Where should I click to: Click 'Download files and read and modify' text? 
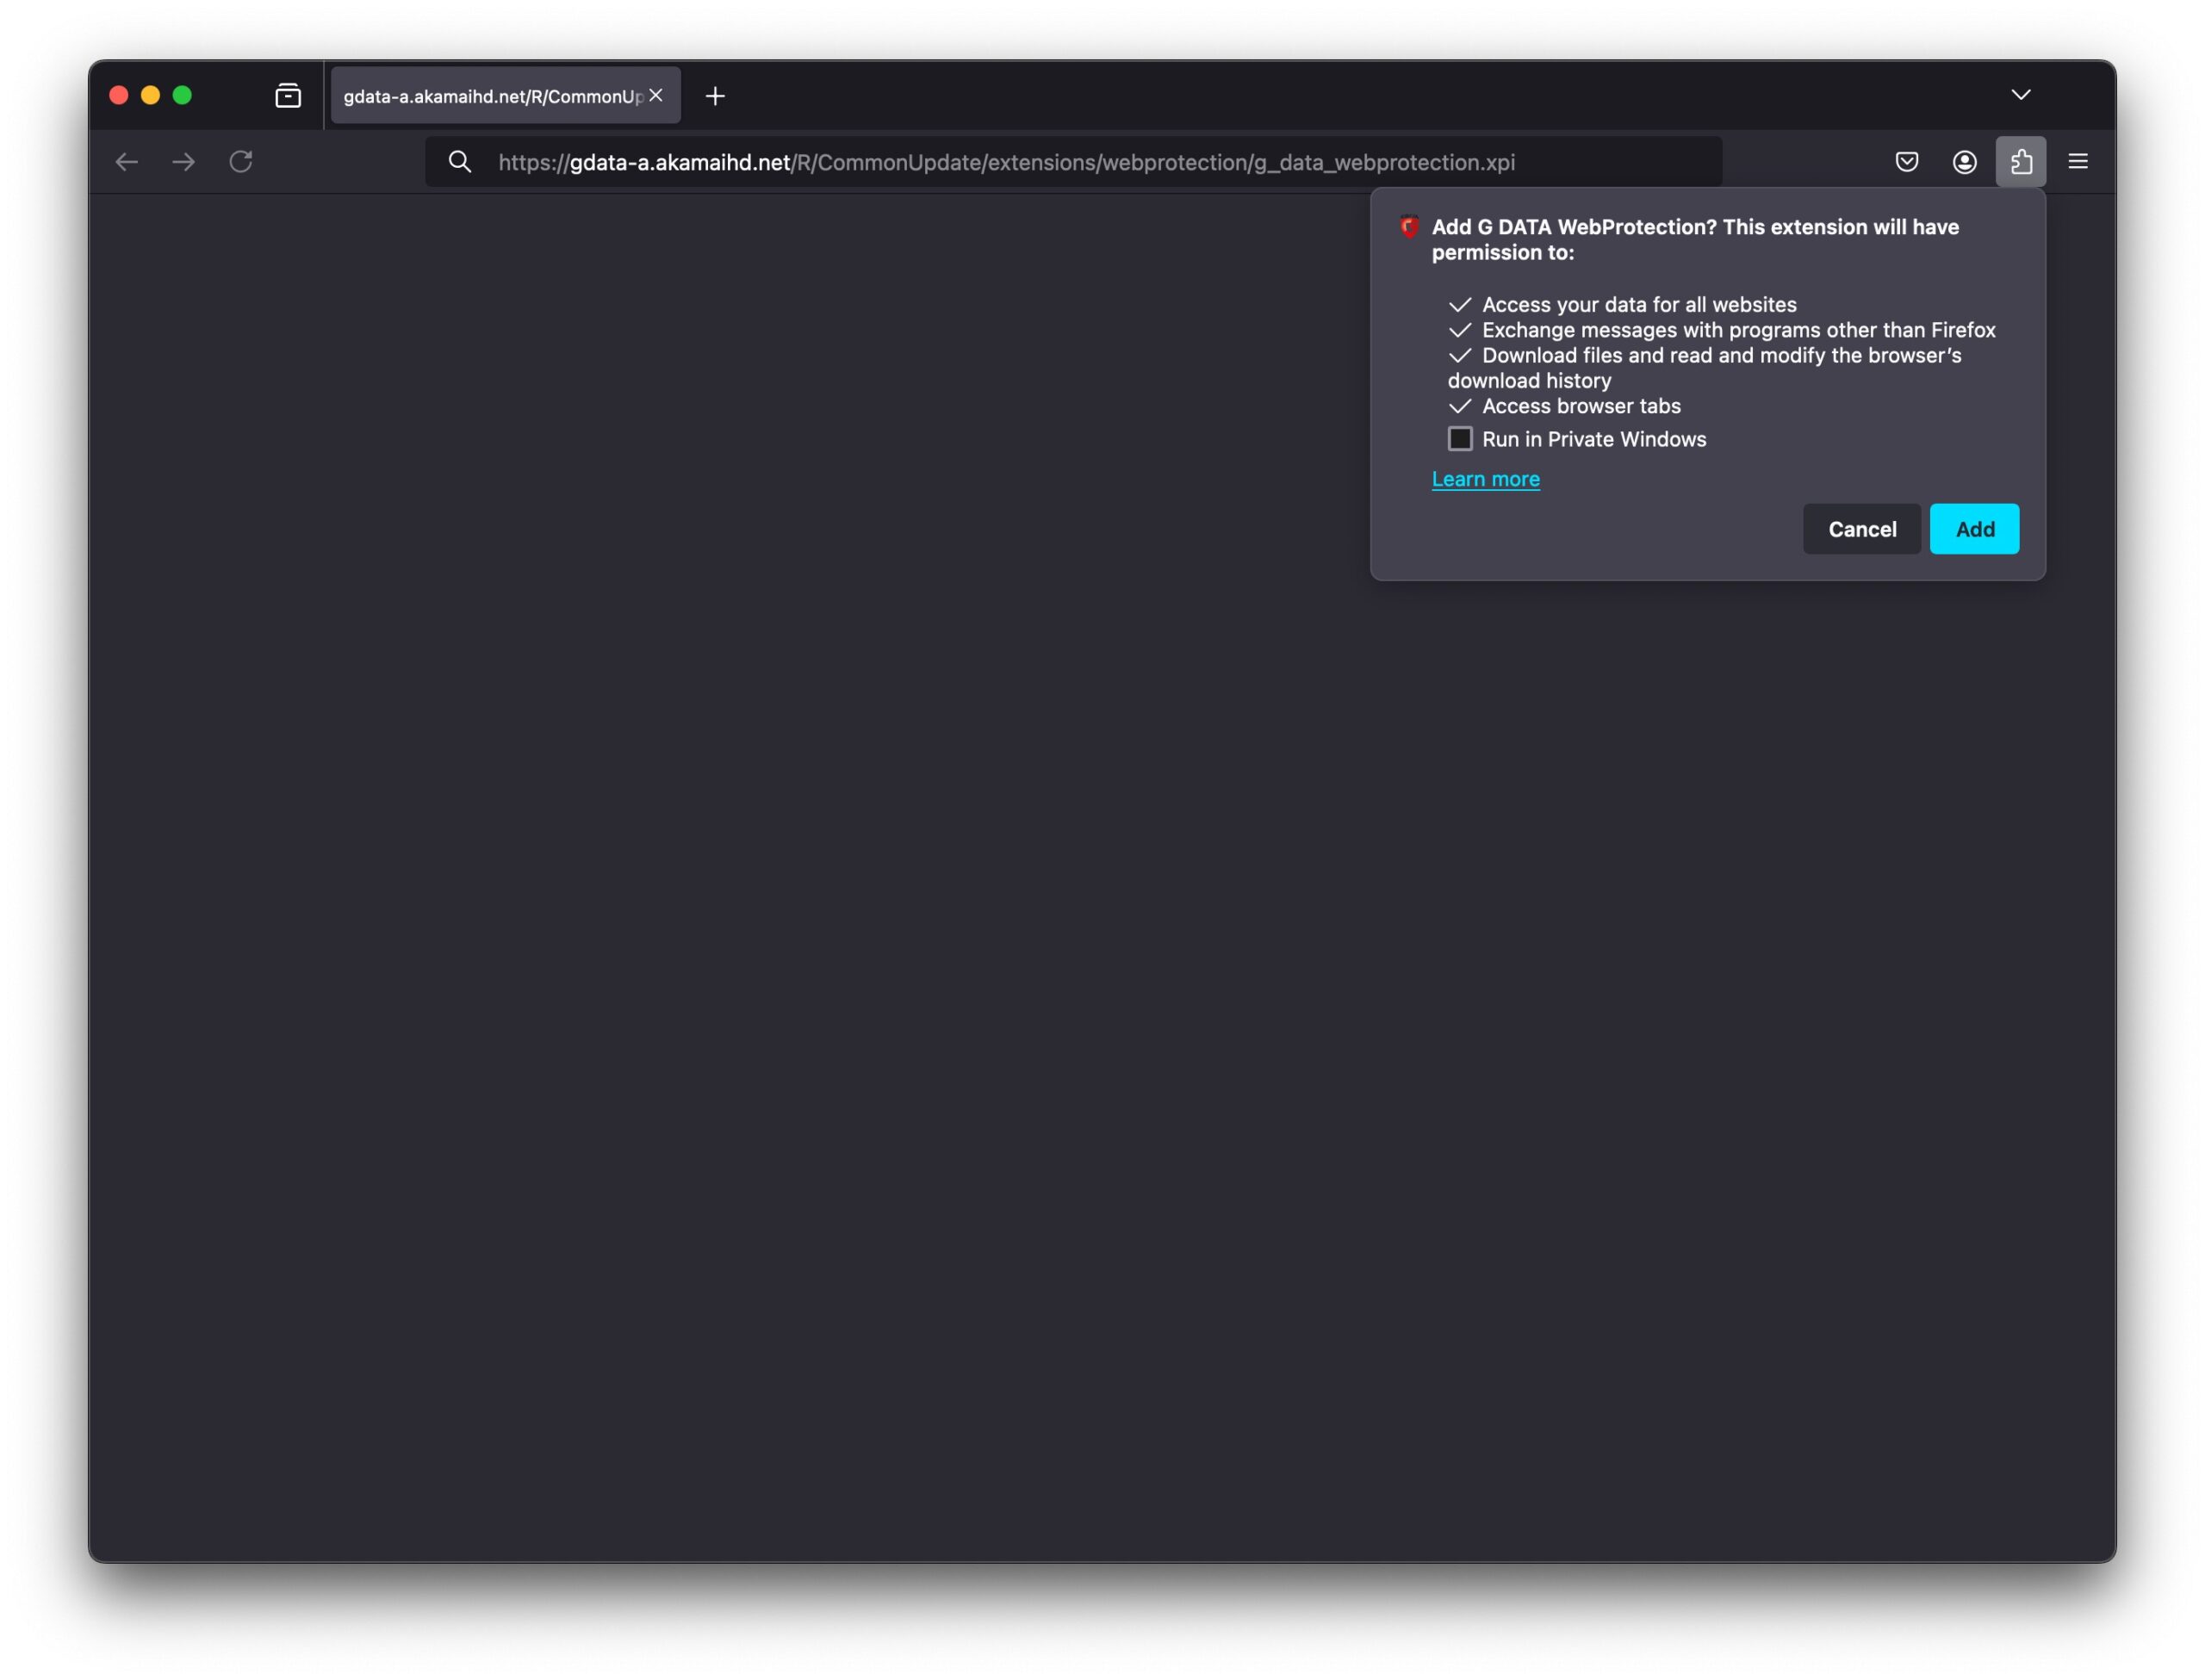(x=1705, y=368)
